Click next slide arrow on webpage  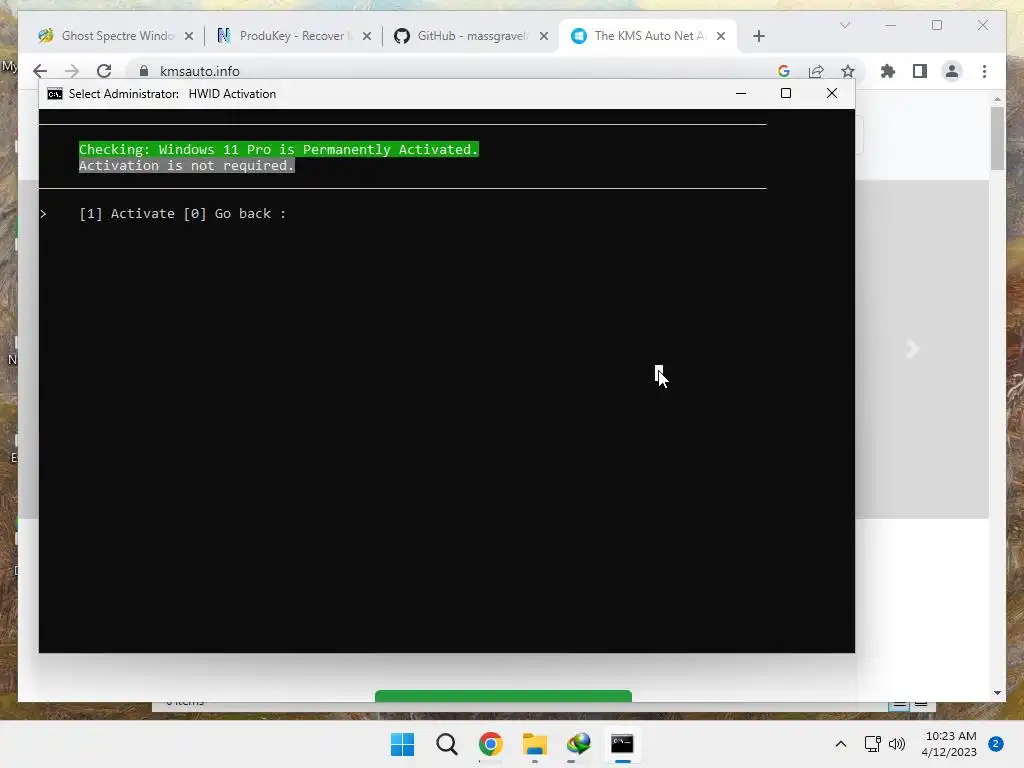(912, 349)
